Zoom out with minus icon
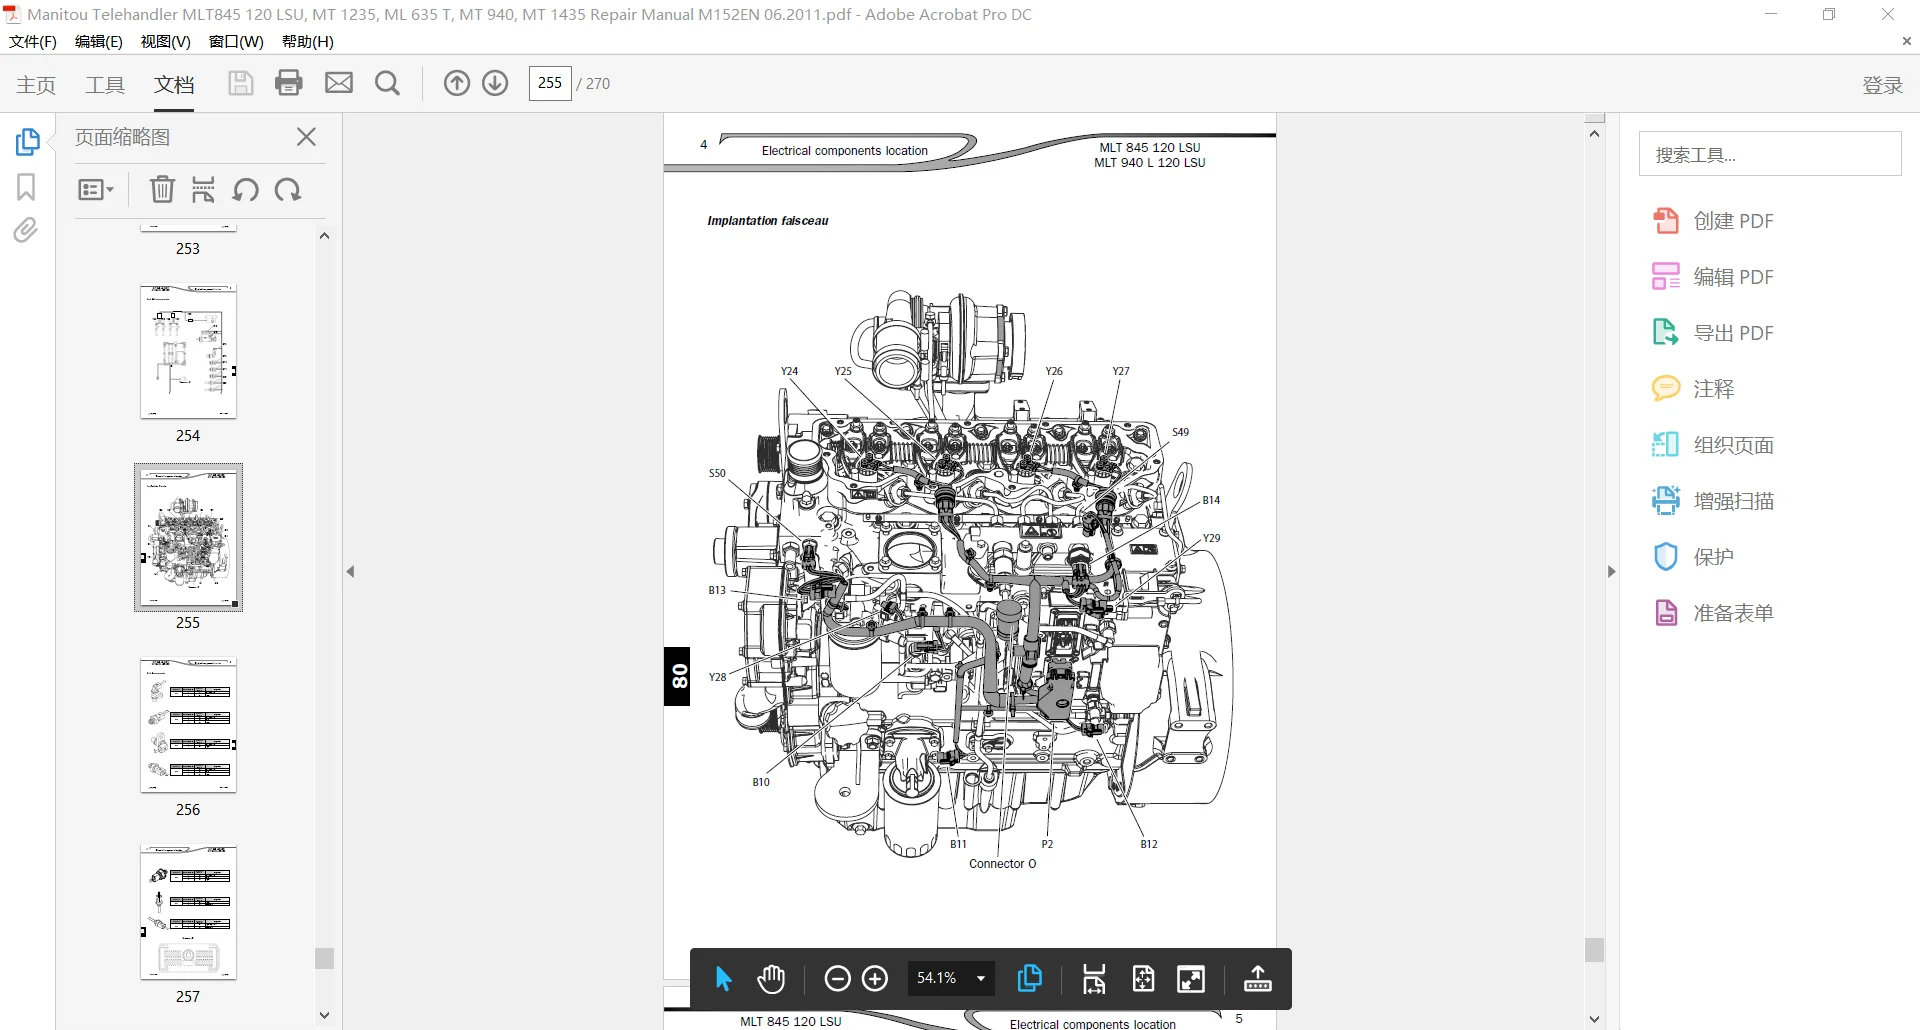Viewport: 1920px width, 1030px height. 837,979
